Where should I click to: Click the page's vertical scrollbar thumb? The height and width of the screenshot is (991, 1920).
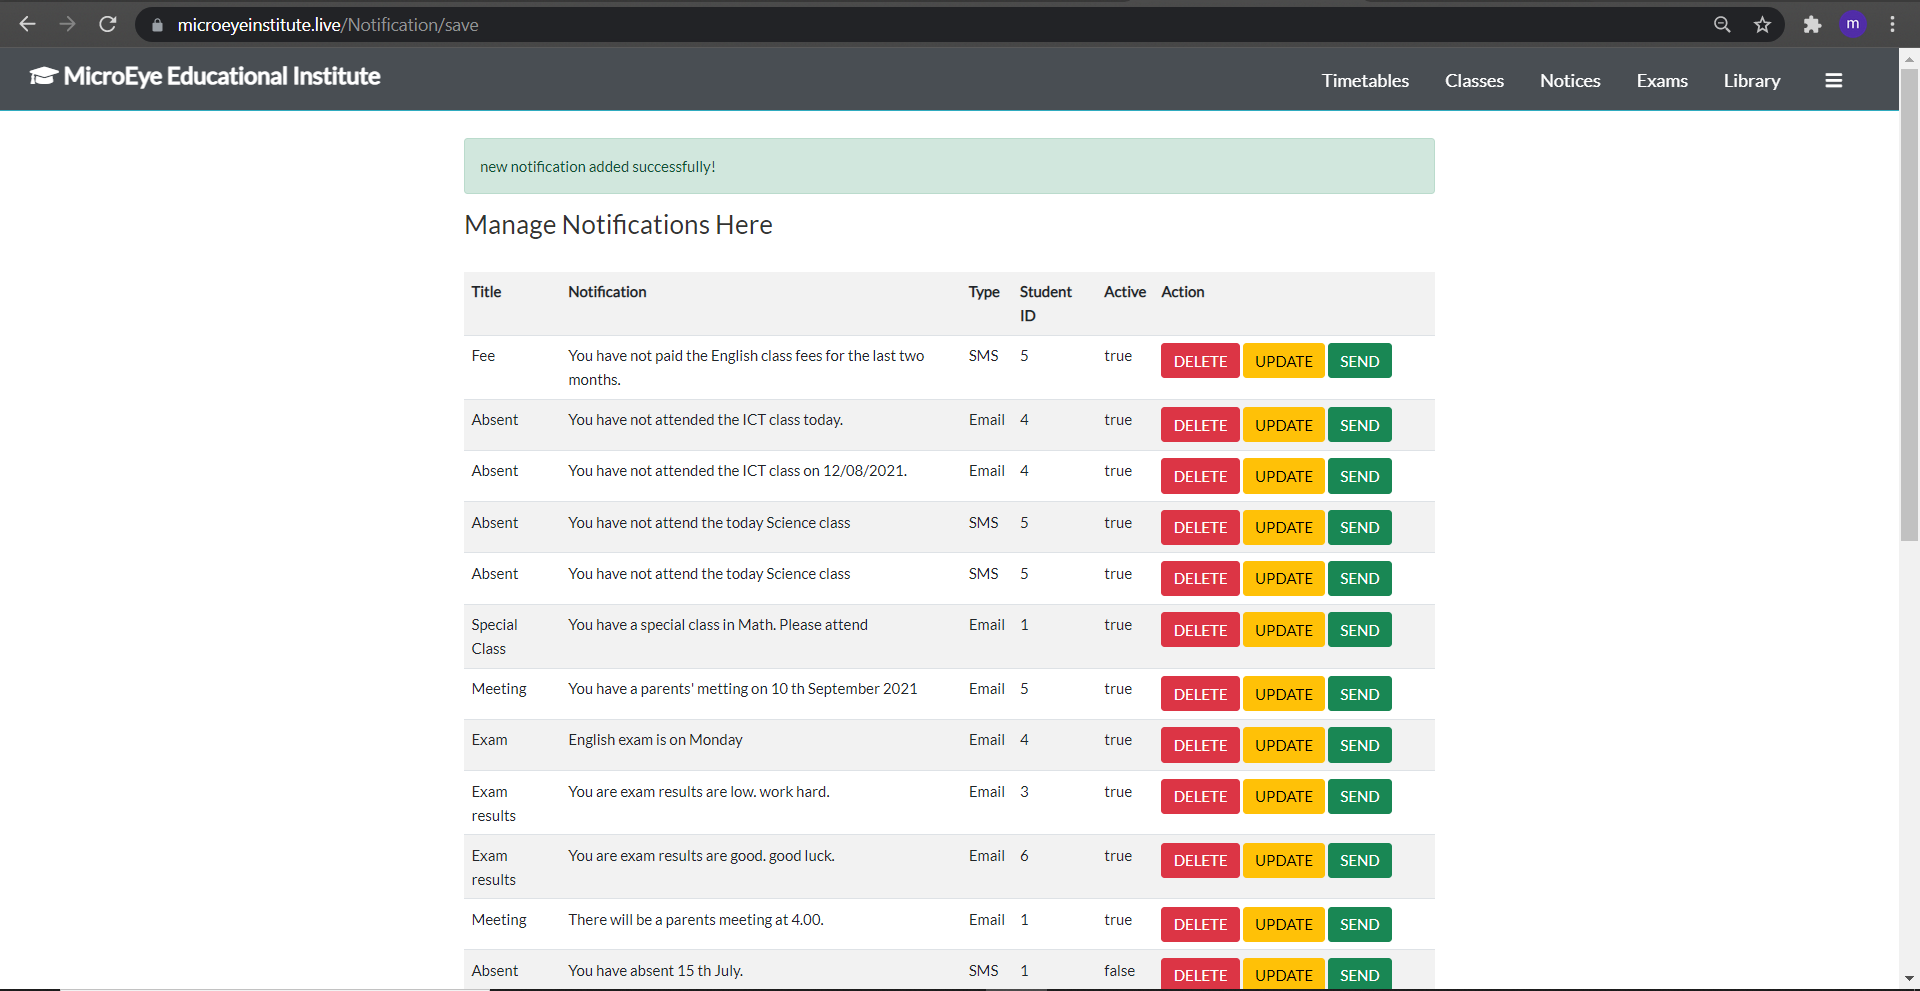click(1909, 305)
